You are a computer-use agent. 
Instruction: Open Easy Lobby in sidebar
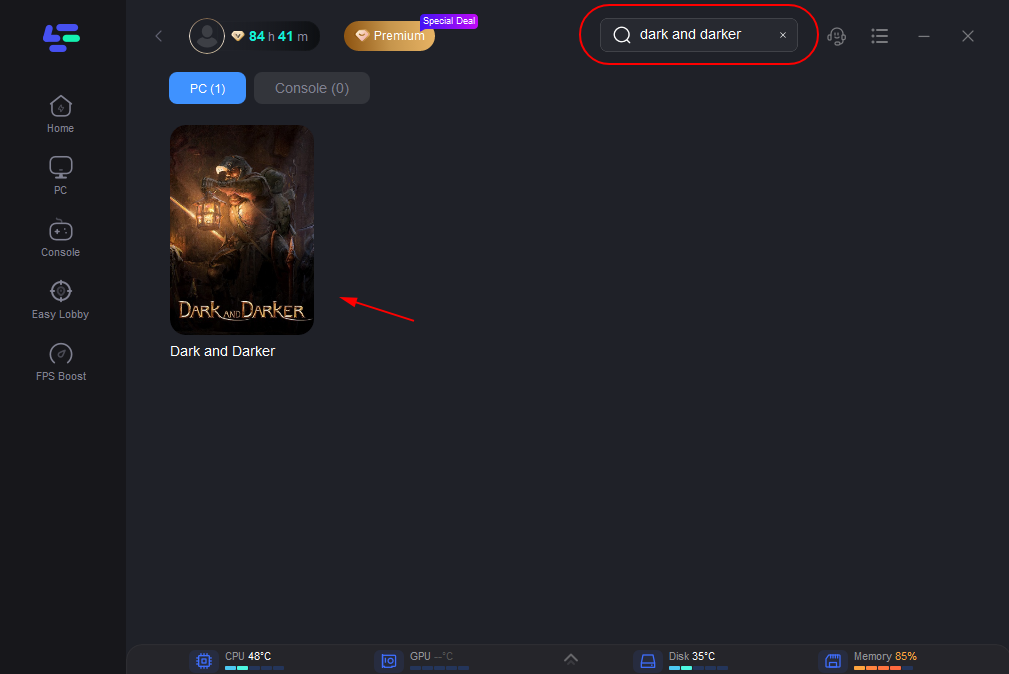(60, 300)
